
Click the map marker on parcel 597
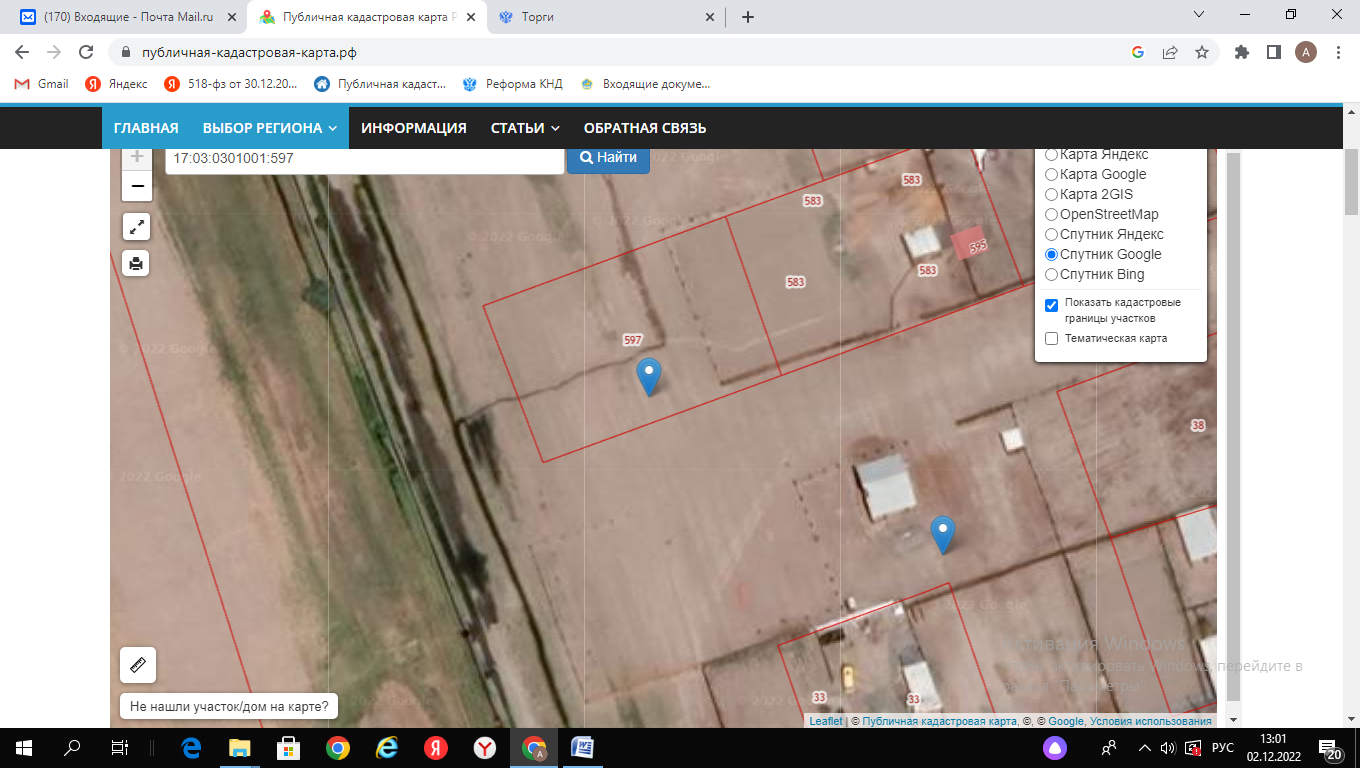(x=649, y=376)
